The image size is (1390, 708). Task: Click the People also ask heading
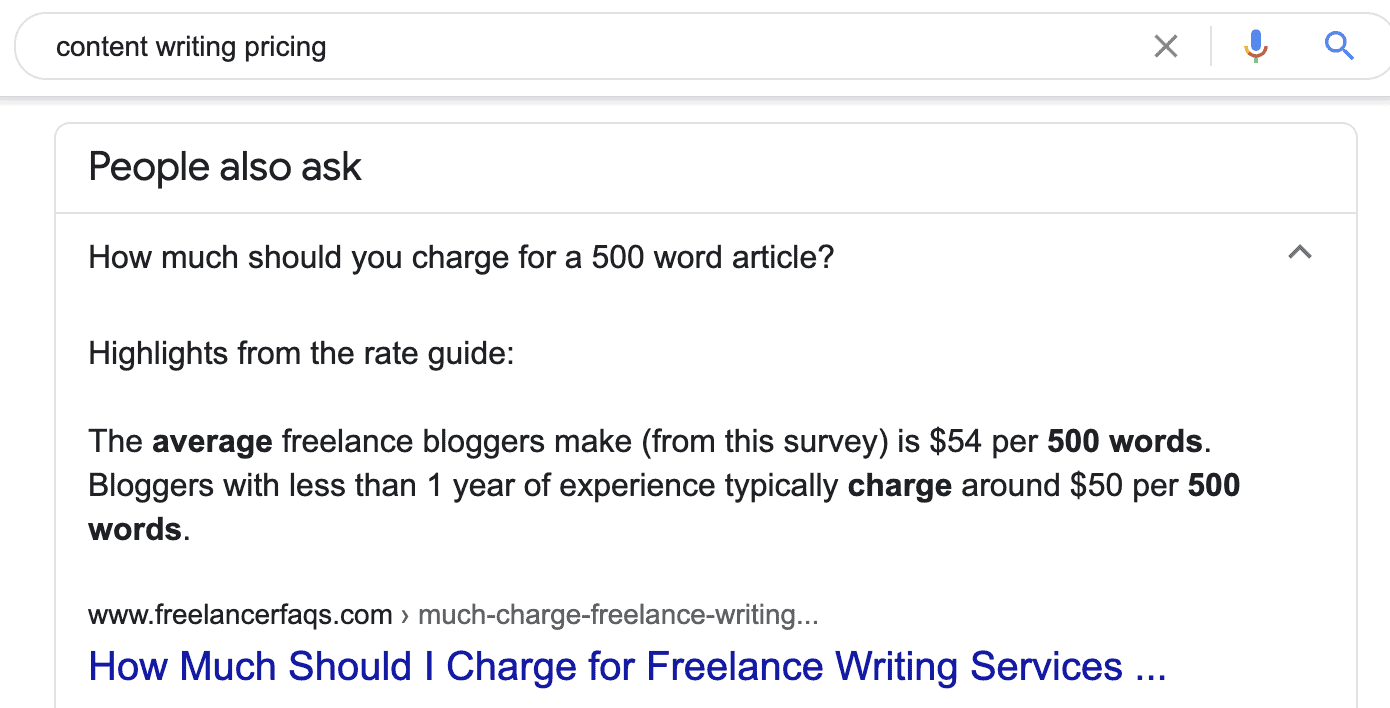[x=225, y=166]
